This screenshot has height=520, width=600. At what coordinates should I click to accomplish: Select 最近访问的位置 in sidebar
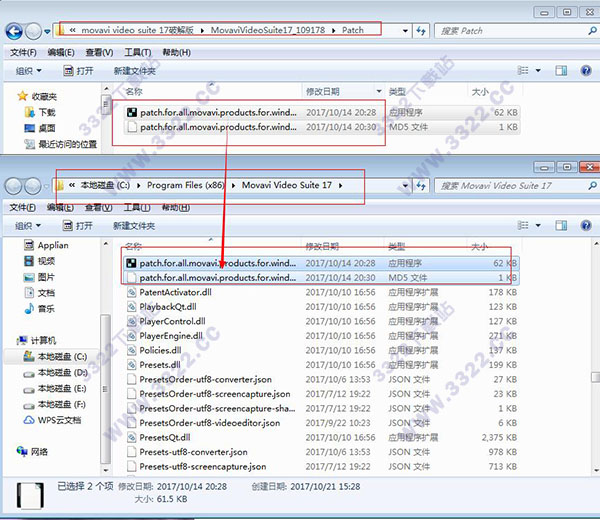[60, 144]
